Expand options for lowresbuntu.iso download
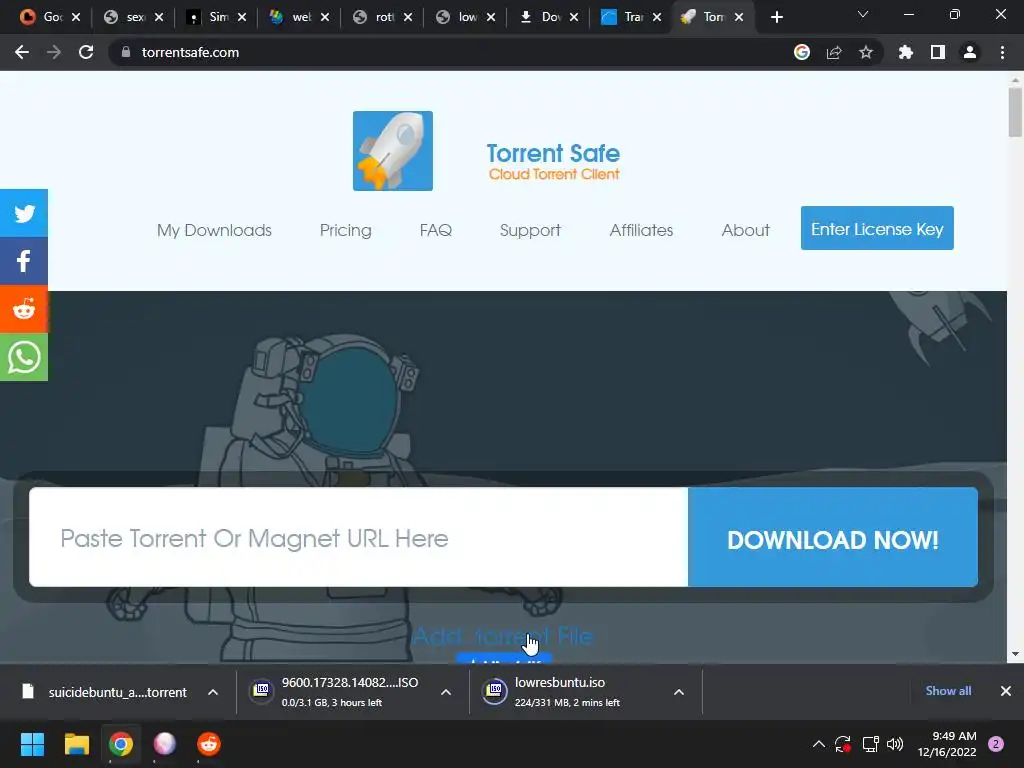 tap(679, 692)
